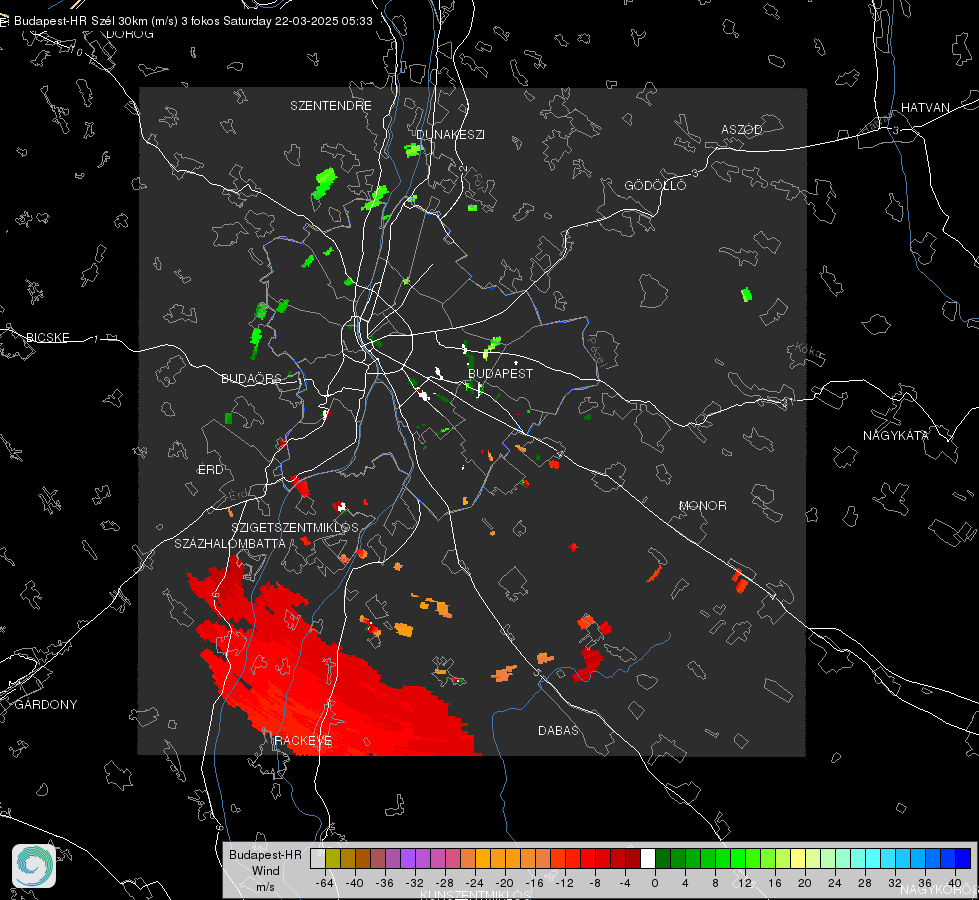
Task: Click the 32 legend value
Action: 895,883
